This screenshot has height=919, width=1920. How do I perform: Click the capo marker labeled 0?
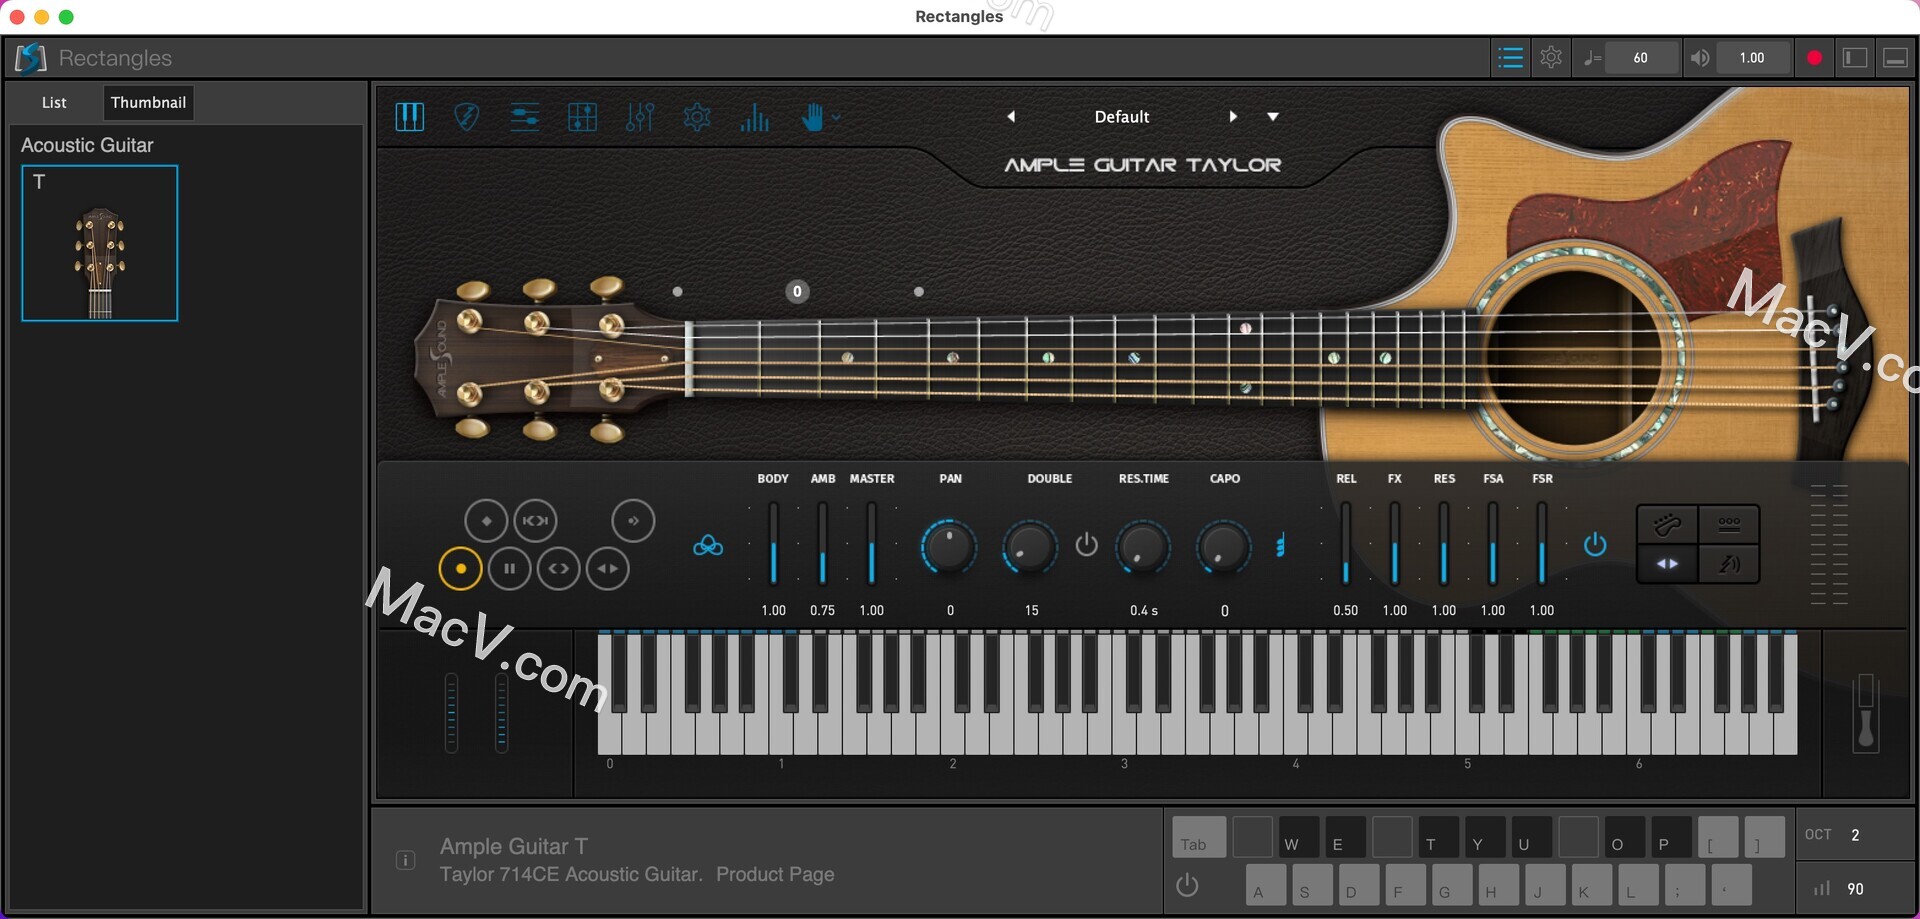coord(797,292)
